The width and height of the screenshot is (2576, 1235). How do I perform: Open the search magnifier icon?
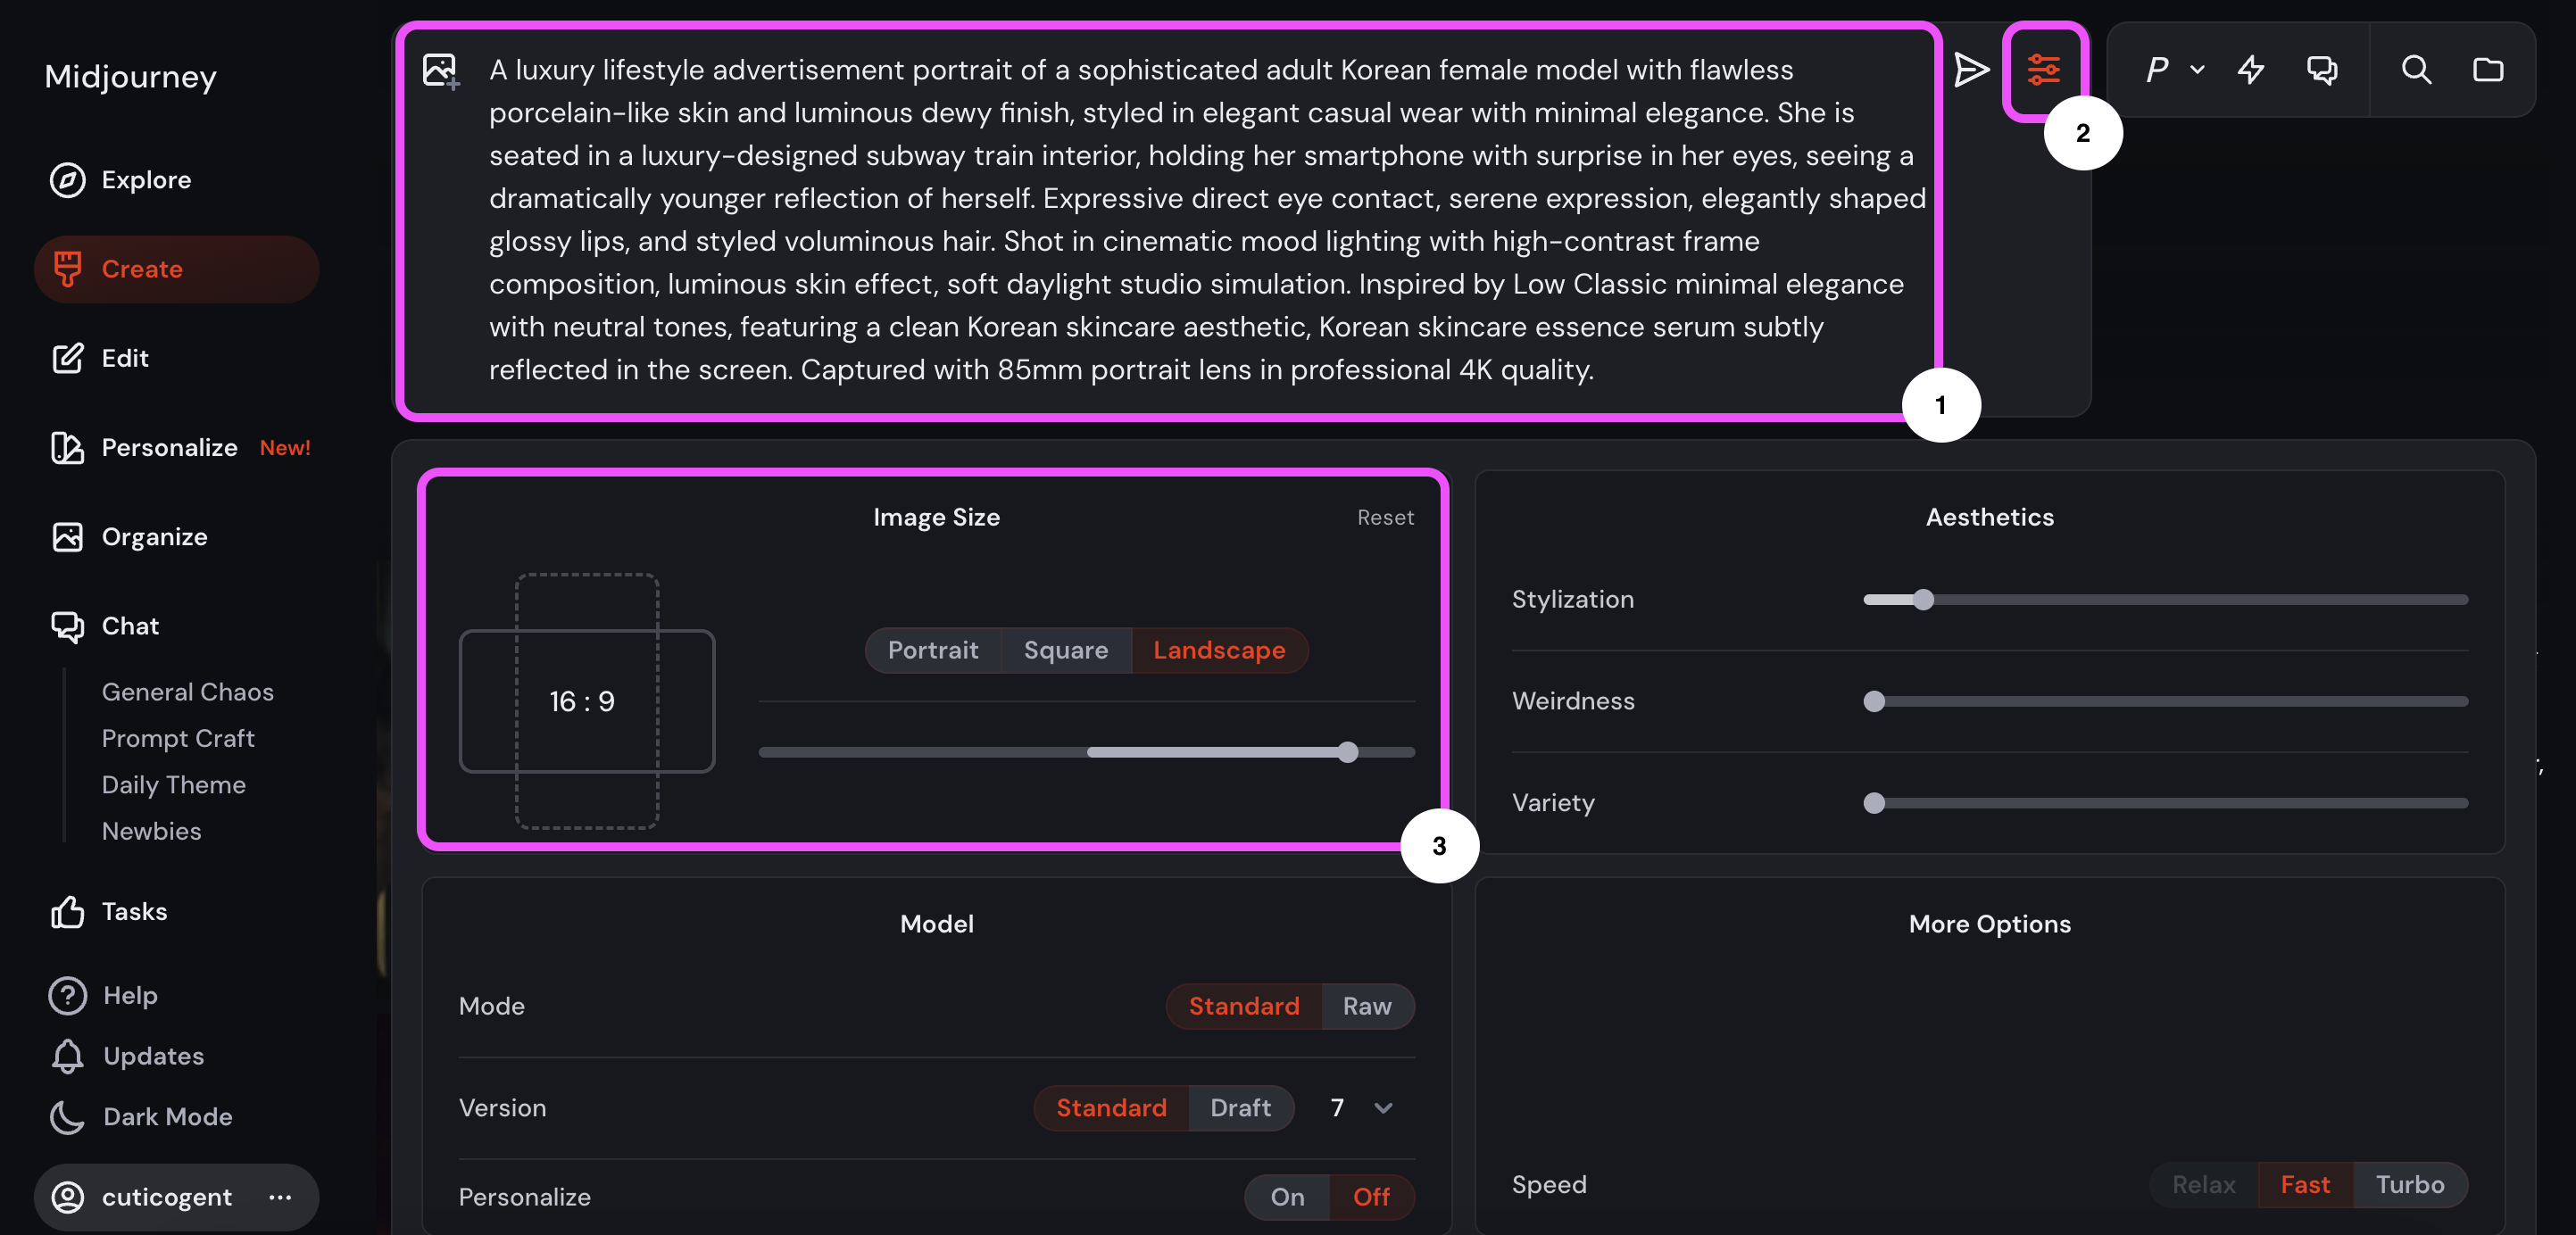coord(2416,70)
